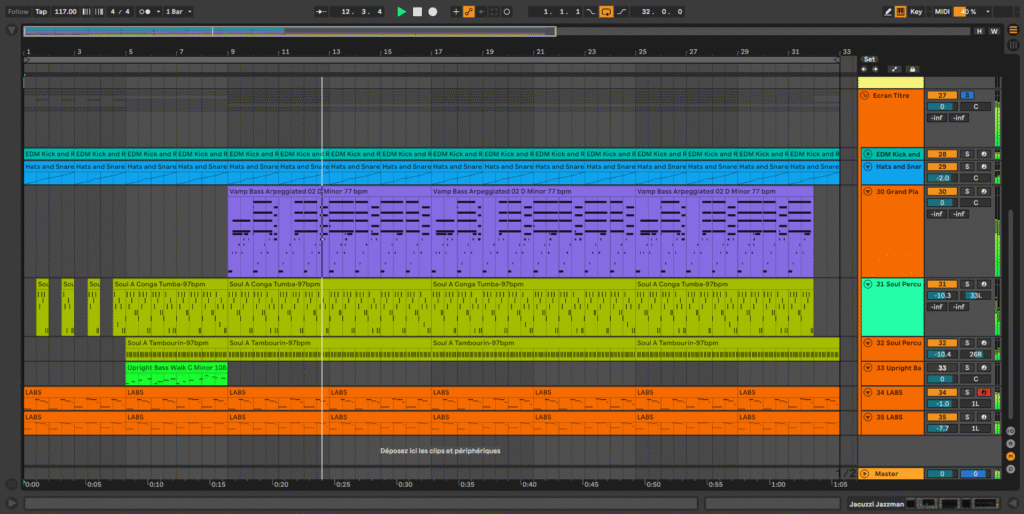Click the Arrangement Record button

(432, 12)
